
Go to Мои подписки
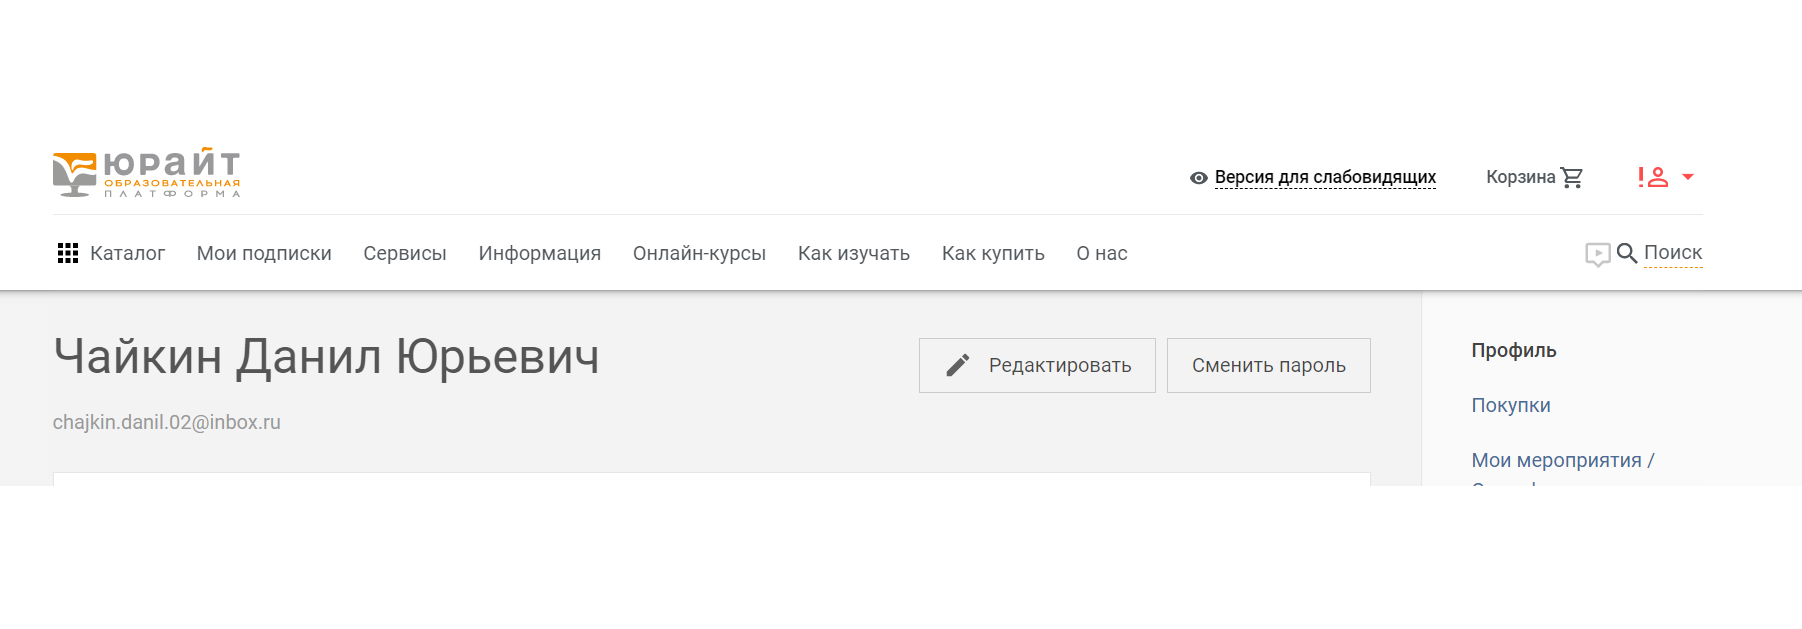(264, 253)
